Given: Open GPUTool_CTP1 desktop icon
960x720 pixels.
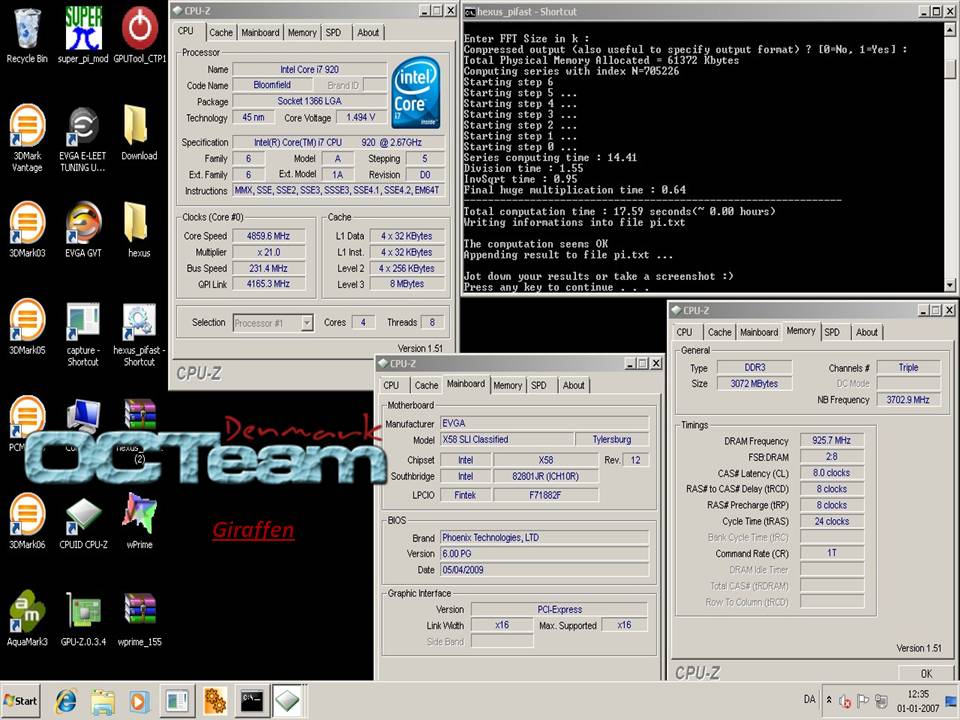Looking at the screenshot, I should click(140, 36).
